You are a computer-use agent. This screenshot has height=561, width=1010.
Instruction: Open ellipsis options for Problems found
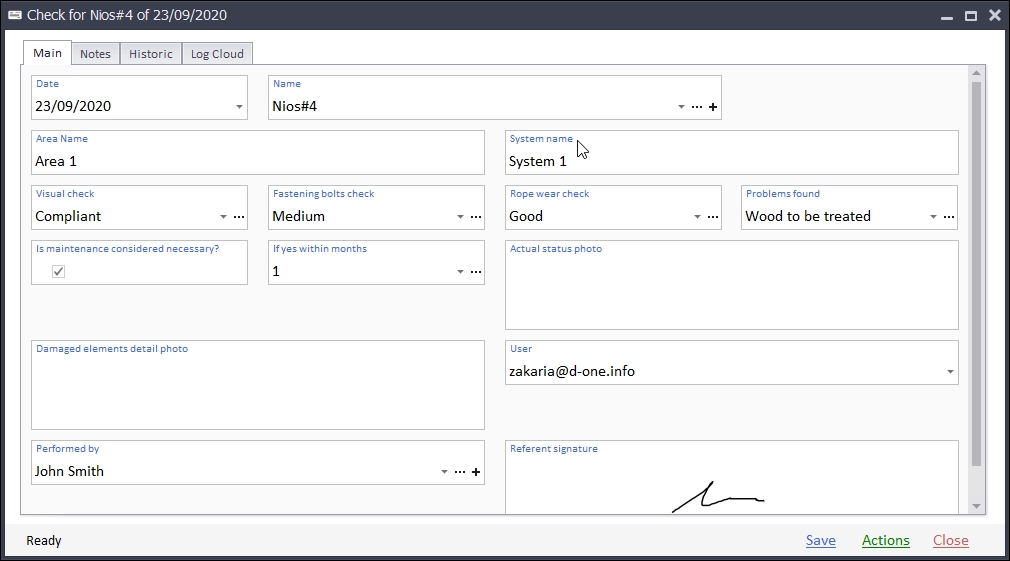(x=949, y=217)
